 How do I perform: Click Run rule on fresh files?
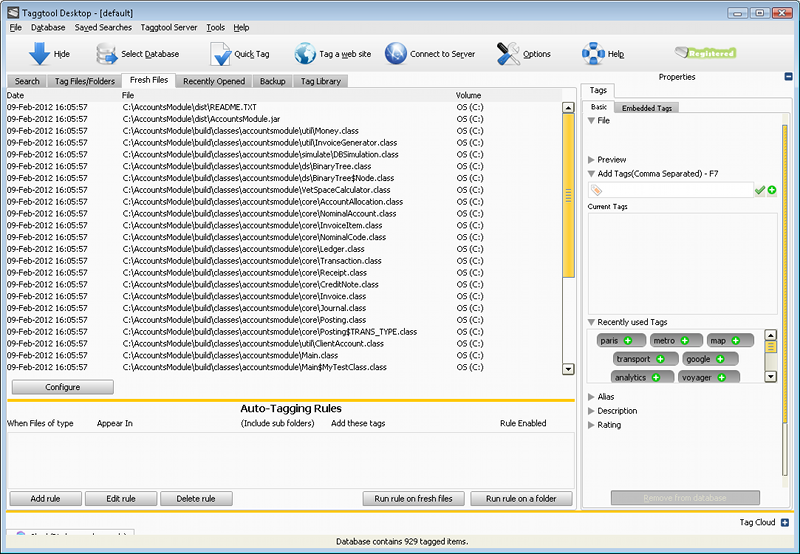pyautogui.click(x=413, y=498)
